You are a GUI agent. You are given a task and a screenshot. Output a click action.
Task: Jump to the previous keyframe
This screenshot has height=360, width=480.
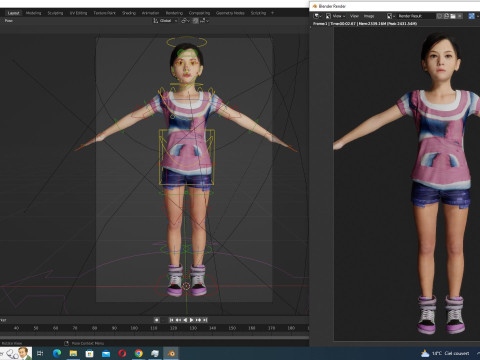pyautogui.click(x=178, y=320)
